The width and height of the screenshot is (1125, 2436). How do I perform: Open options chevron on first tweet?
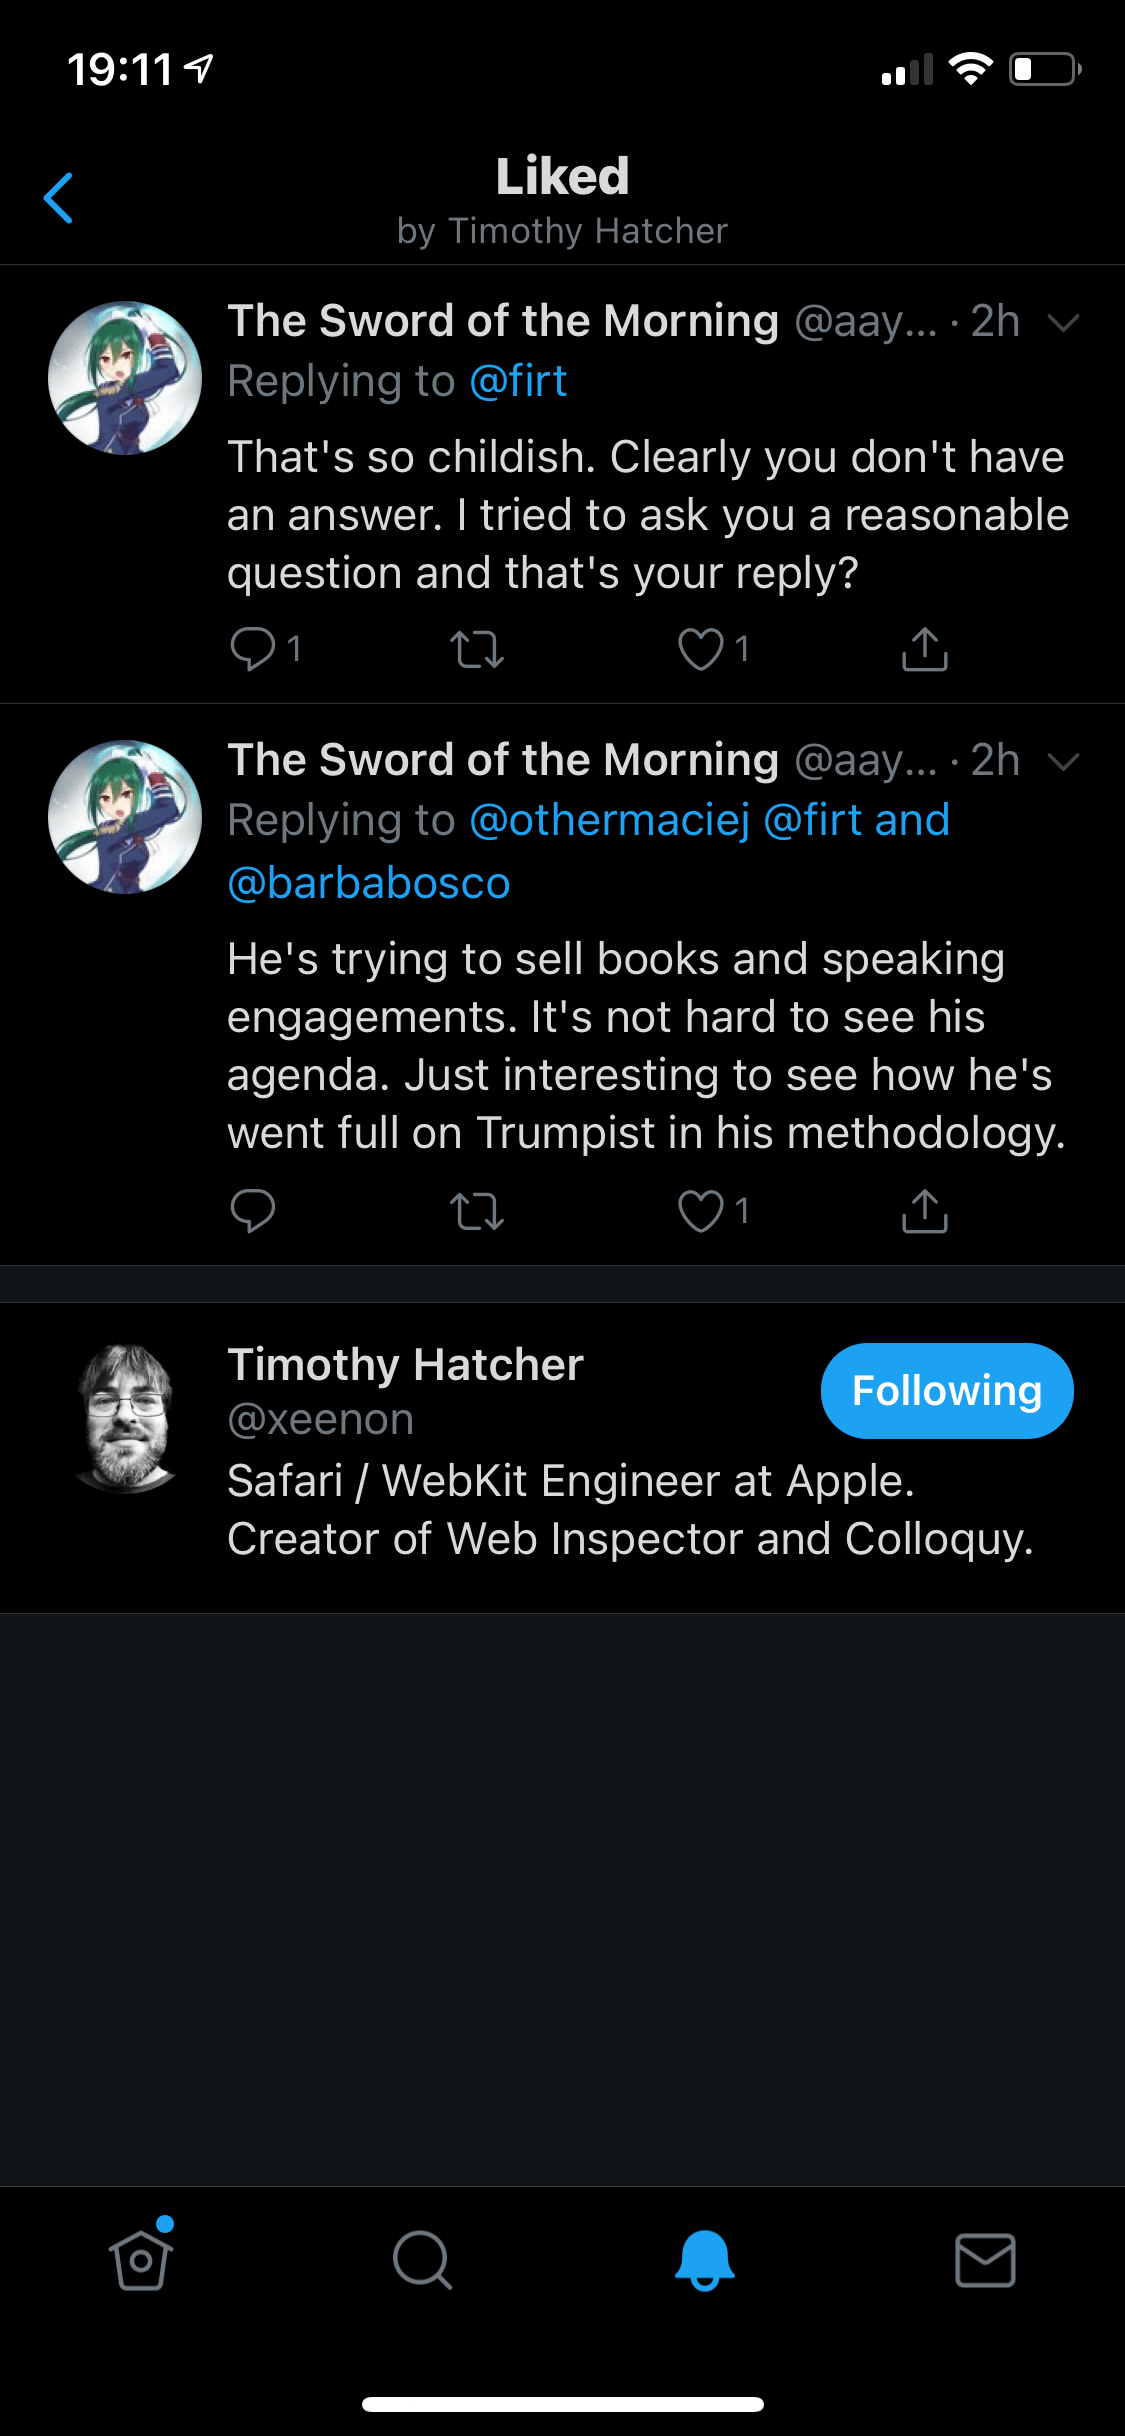pos(1063,322)
